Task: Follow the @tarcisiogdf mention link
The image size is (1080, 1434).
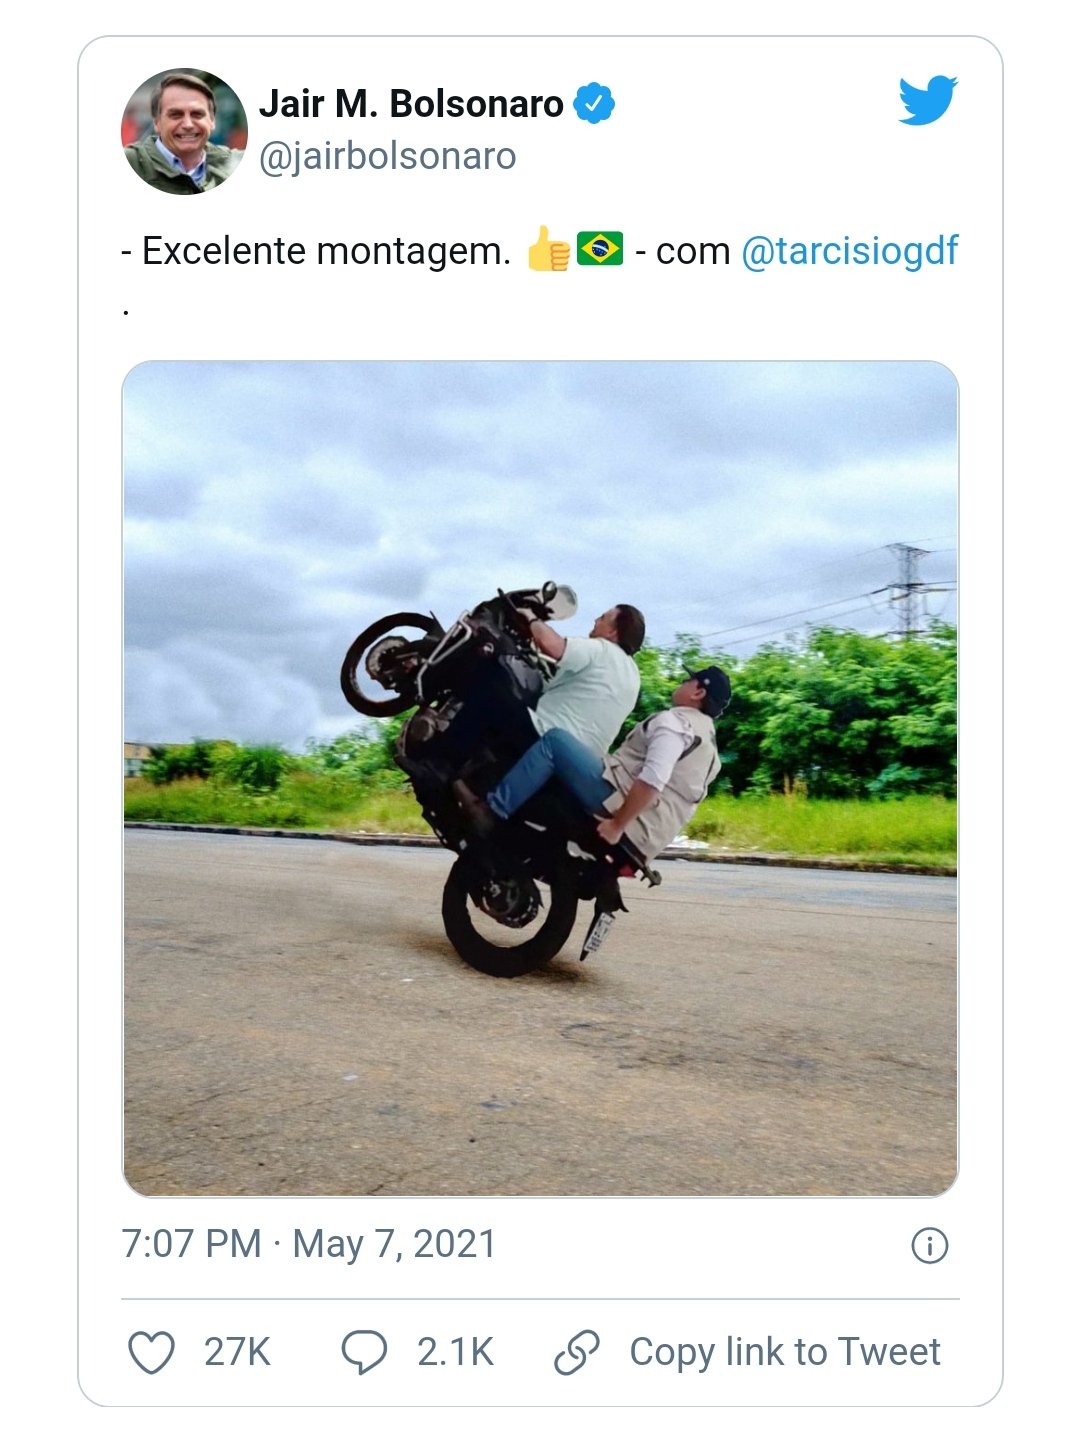Action: point(849,251)
